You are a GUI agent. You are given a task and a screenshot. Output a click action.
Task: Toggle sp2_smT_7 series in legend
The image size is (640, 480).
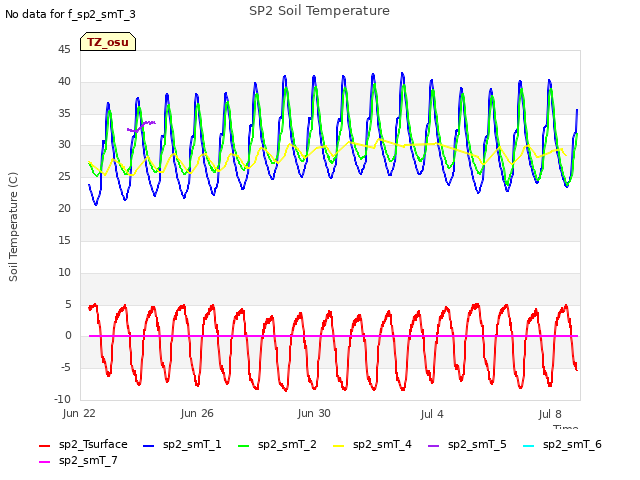point(78,460)
